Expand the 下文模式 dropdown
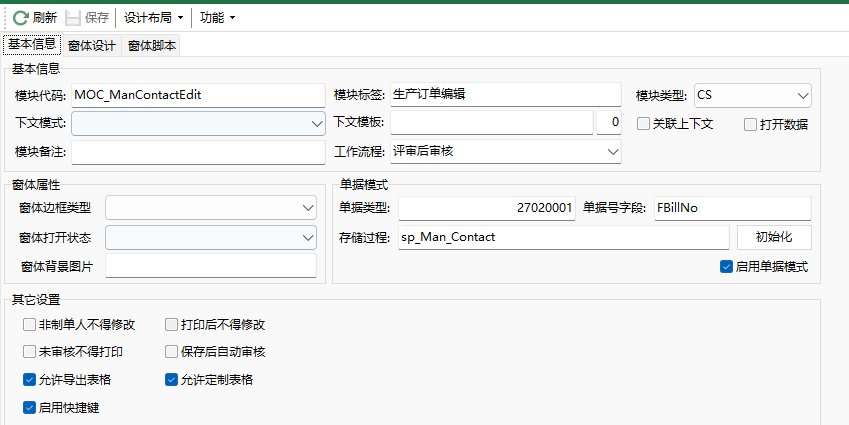The width and height of the screenshot is (849, 425). (316, 123)
